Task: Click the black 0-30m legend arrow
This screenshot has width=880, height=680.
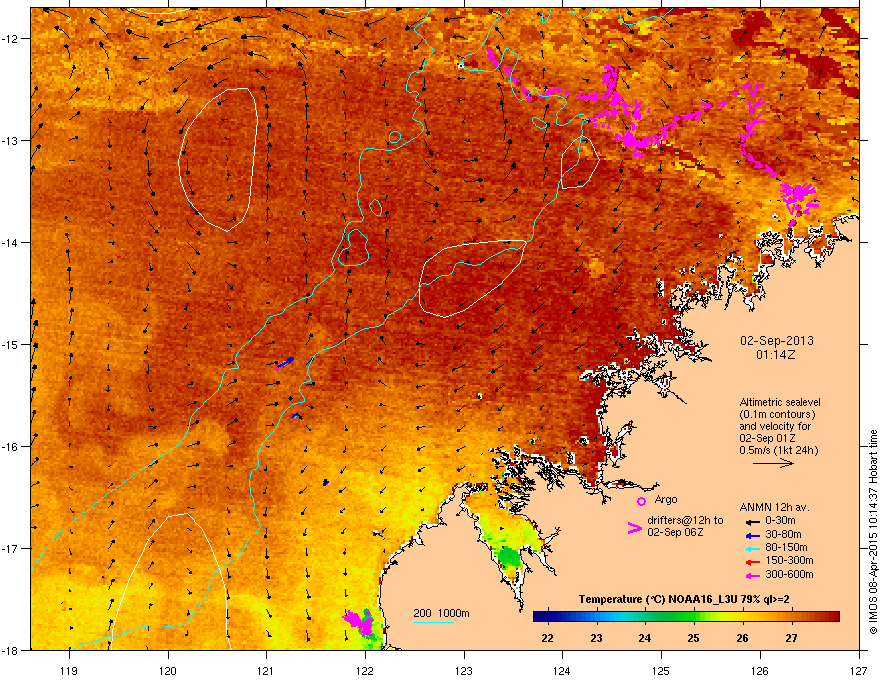Action: (x=752, y=522)
